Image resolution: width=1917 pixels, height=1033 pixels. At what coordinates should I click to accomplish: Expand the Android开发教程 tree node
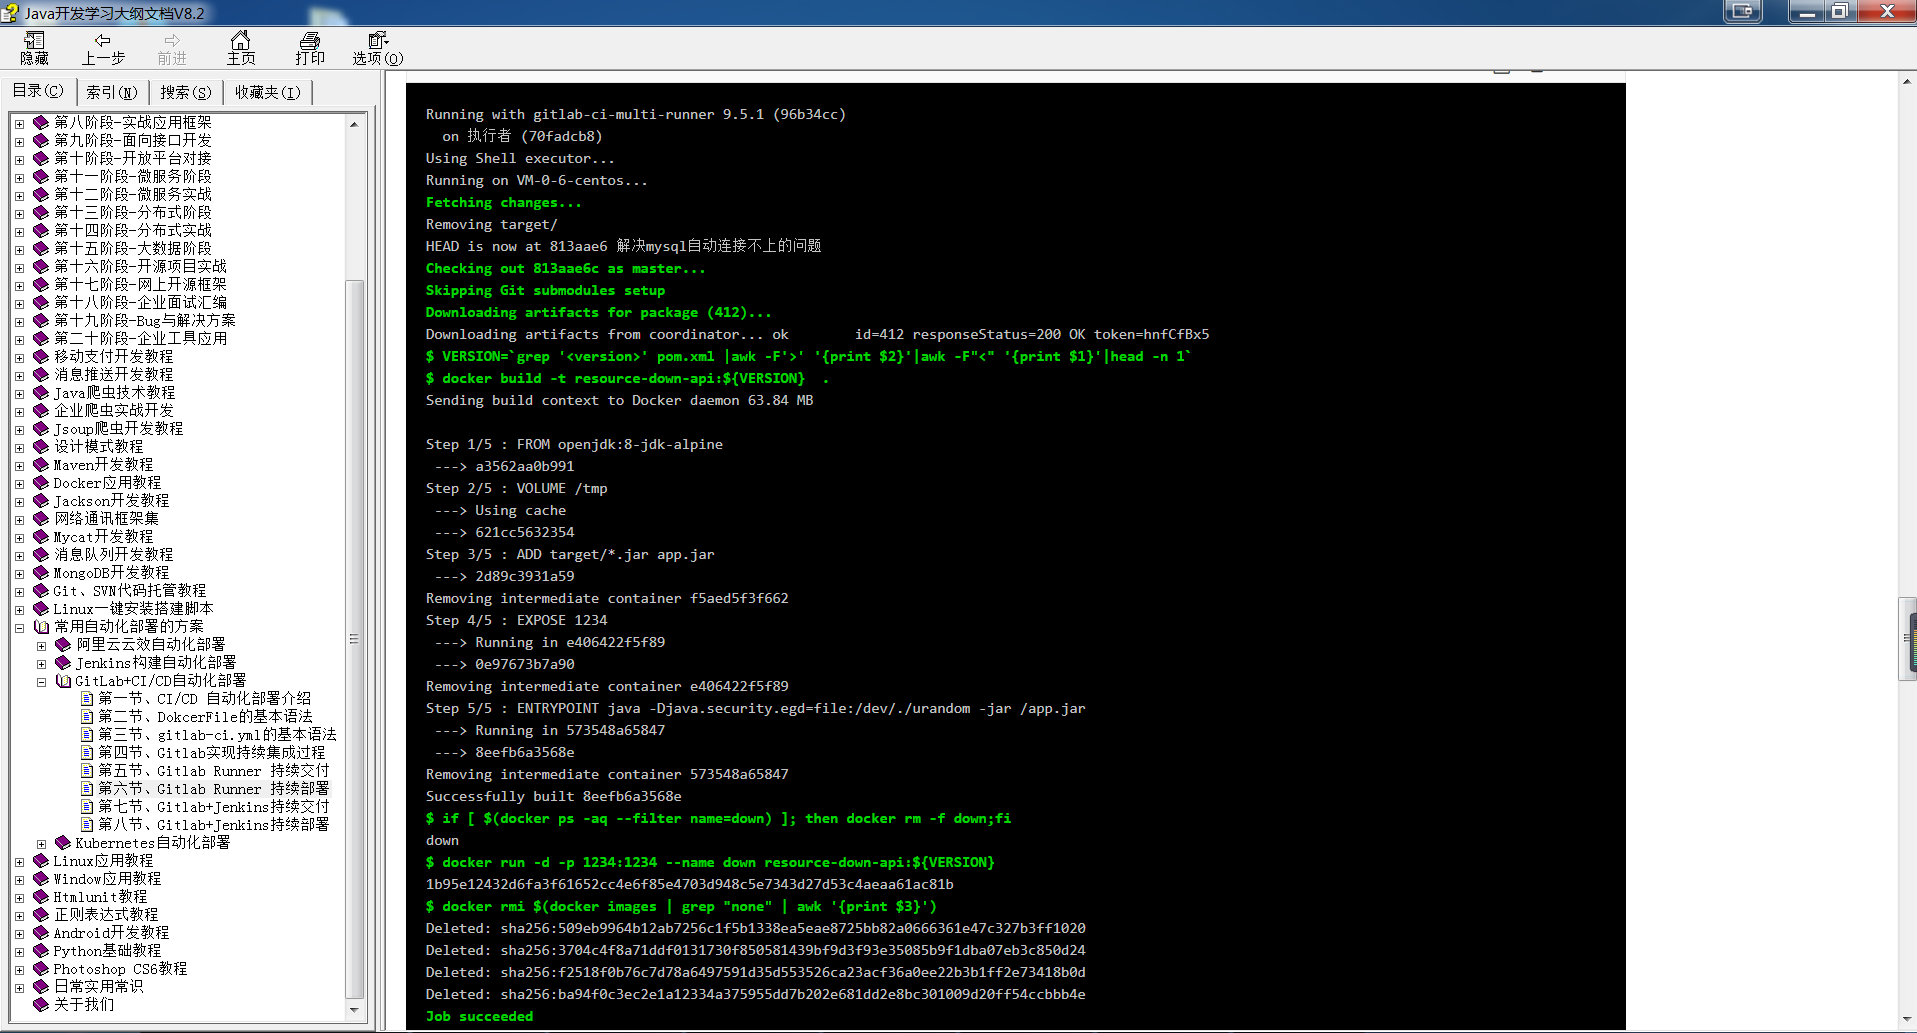pos(19,934)
